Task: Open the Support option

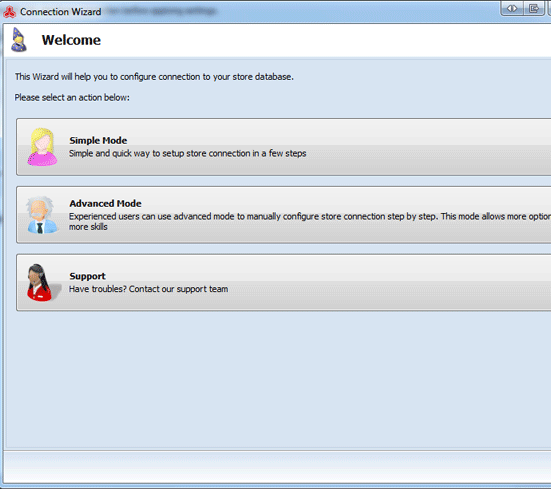Action: pyautogui.click(x=284, y=283)
